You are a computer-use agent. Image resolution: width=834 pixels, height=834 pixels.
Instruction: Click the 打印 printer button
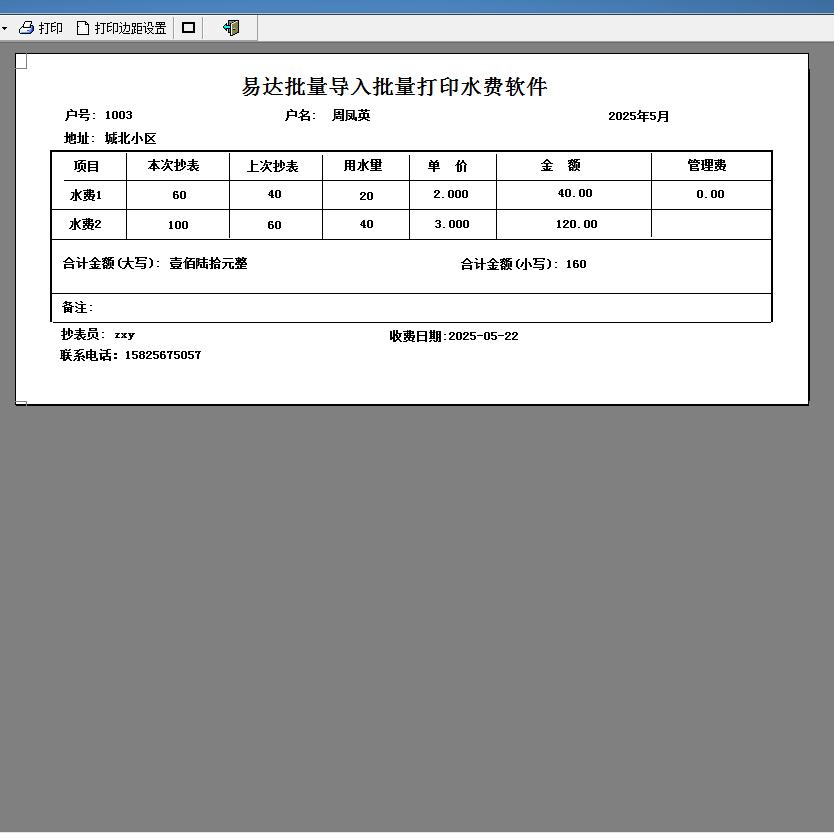click(x=41, y=28)
